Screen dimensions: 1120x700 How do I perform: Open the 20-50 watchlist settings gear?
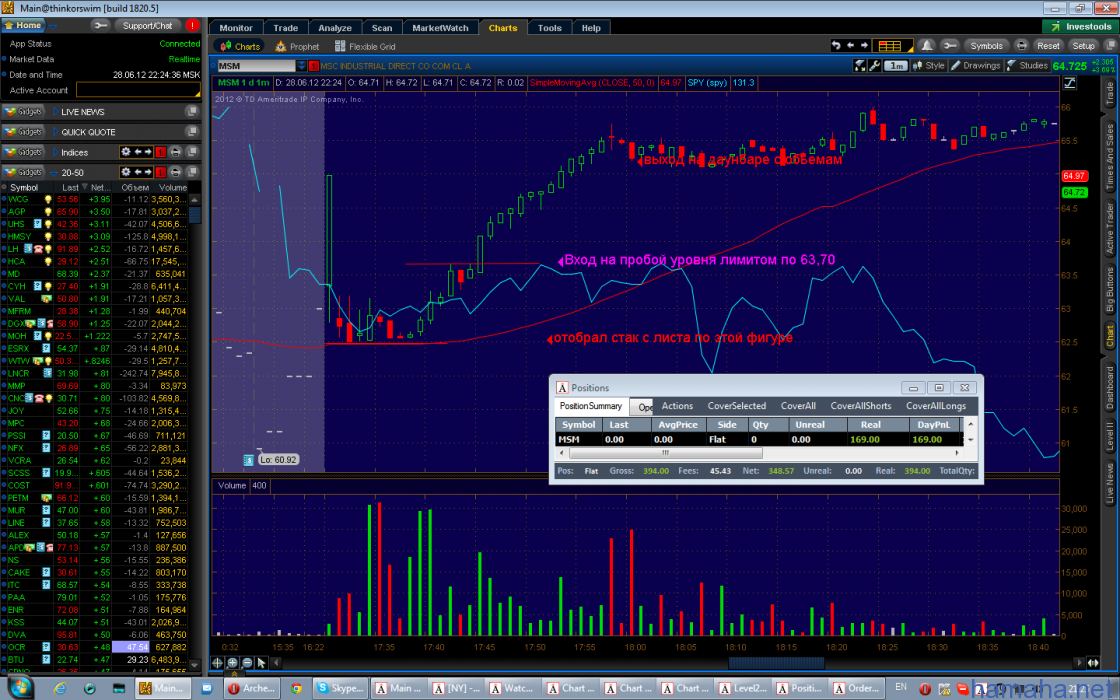coord(126,172)
